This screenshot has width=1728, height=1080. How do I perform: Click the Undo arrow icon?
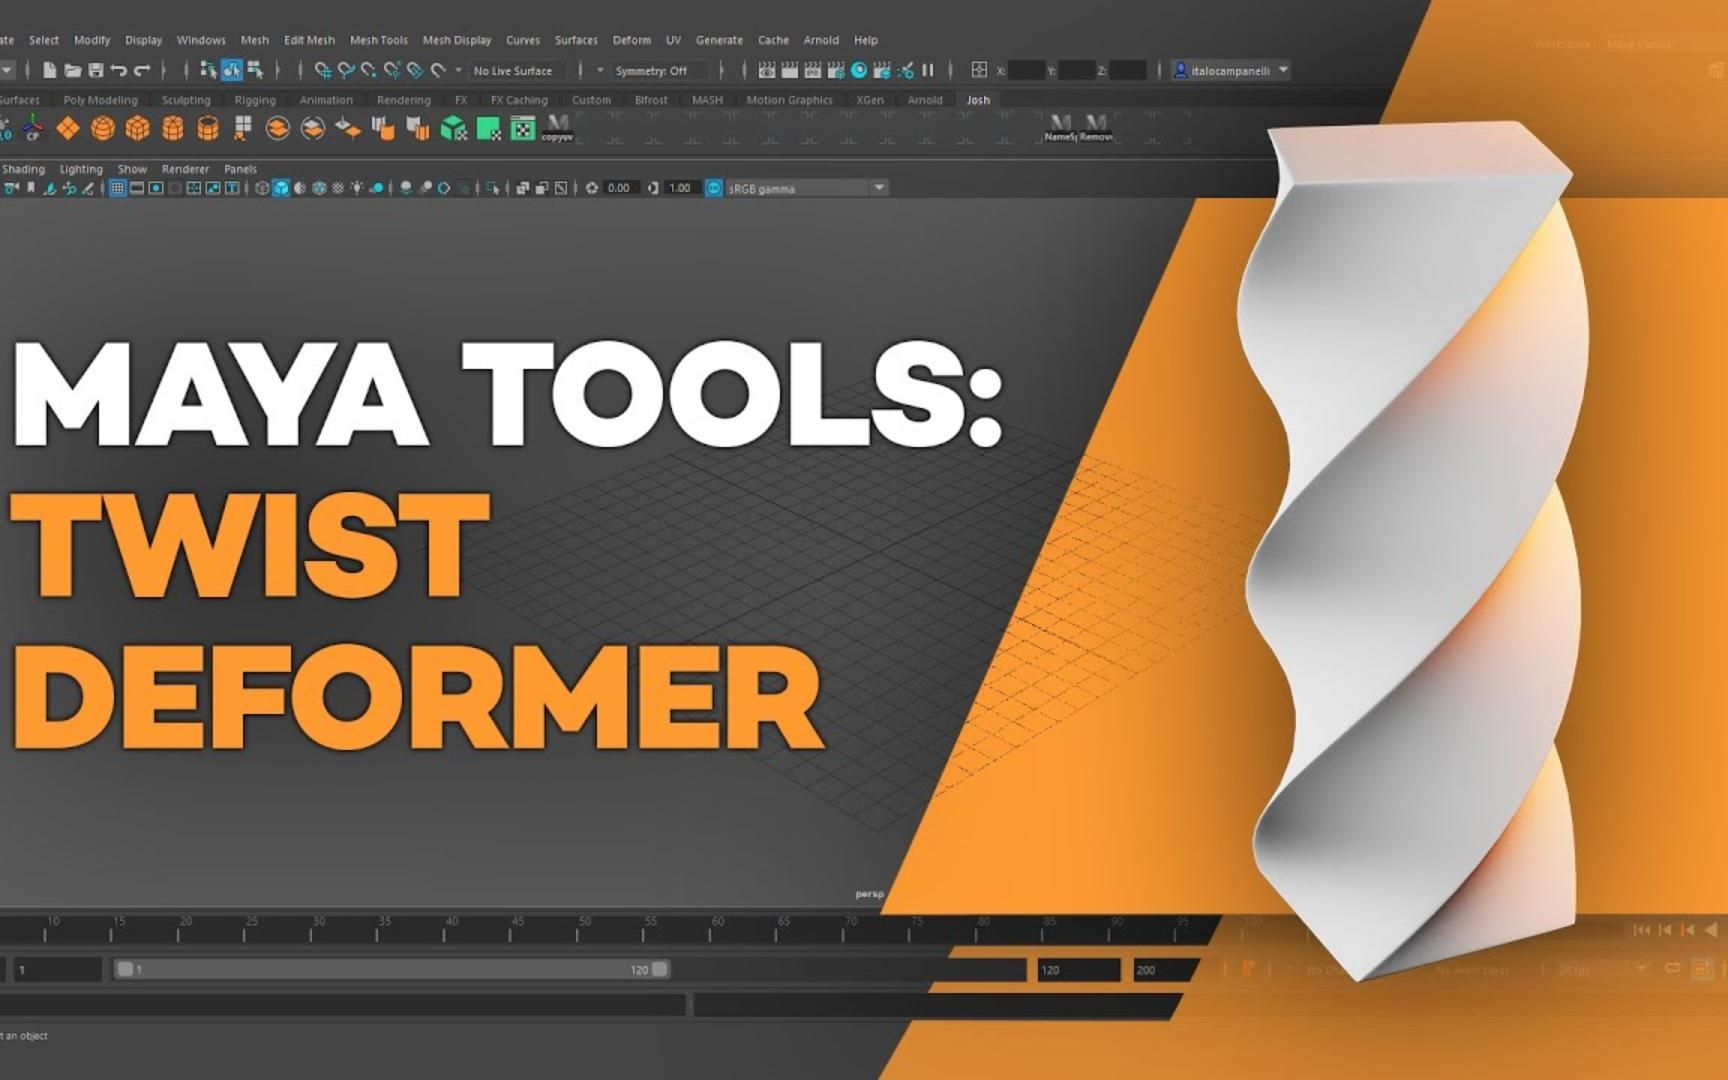pyautogui.click(x=118, y=70)
